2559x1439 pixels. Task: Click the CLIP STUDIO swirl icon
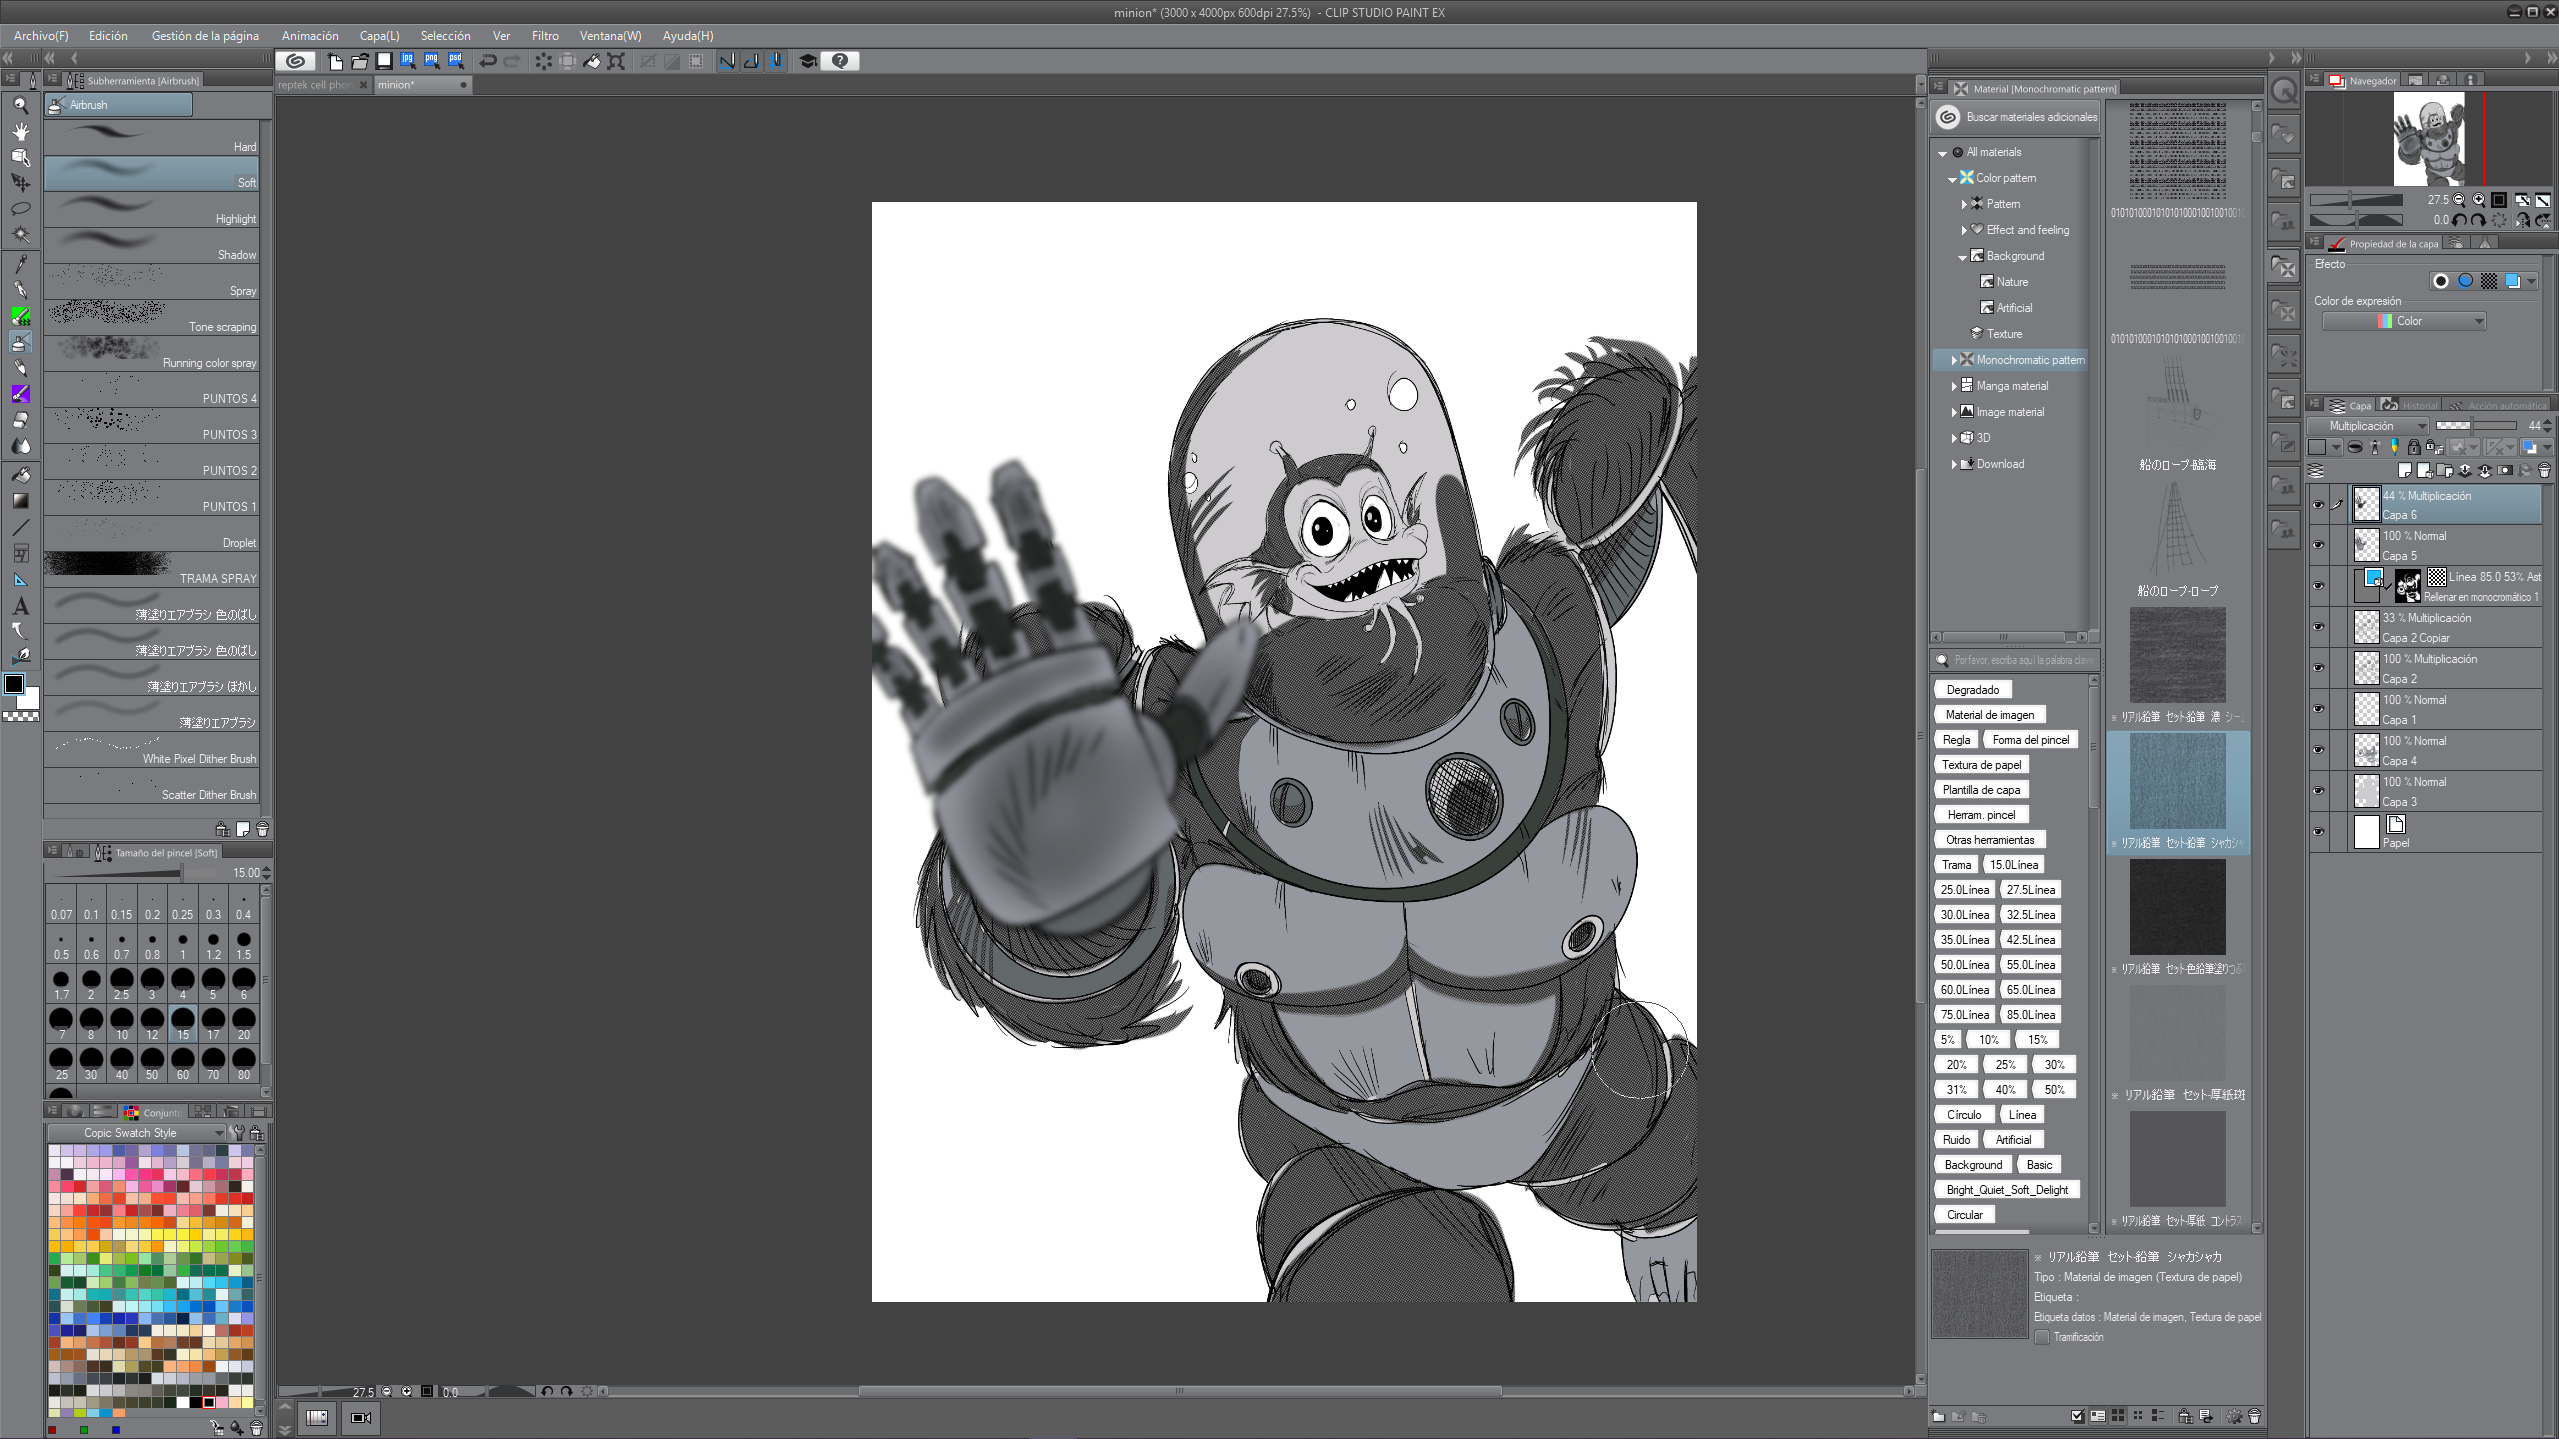click(x=295, y=61)
